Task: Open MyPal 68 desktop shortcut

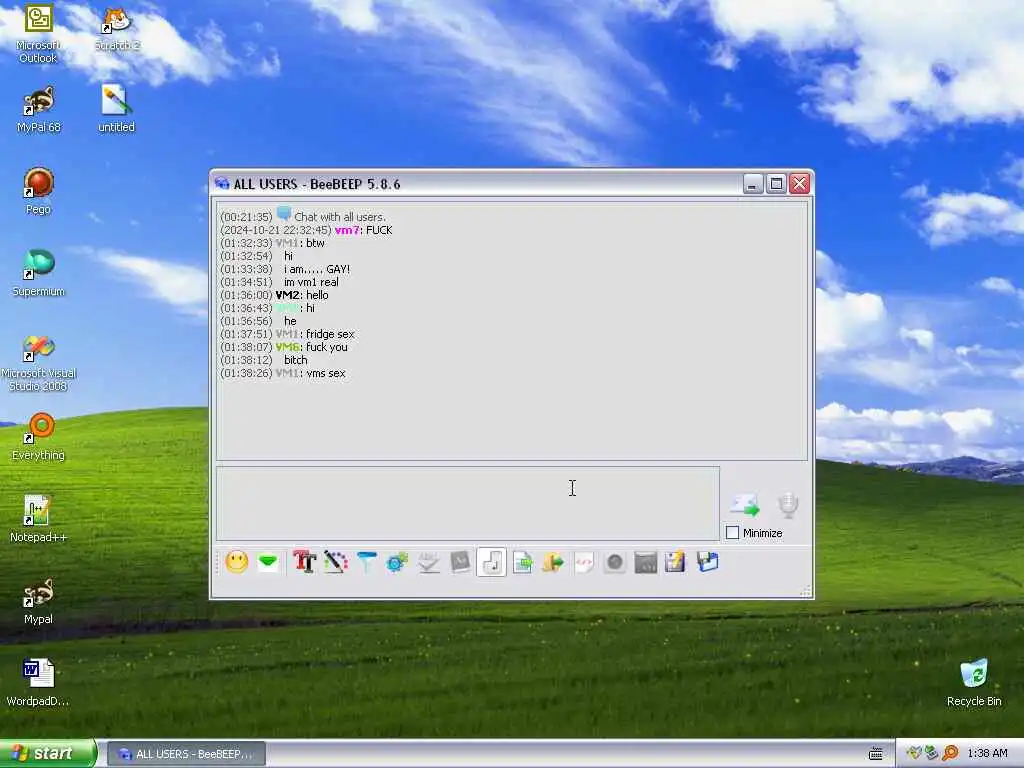Action: click(38, 110)
